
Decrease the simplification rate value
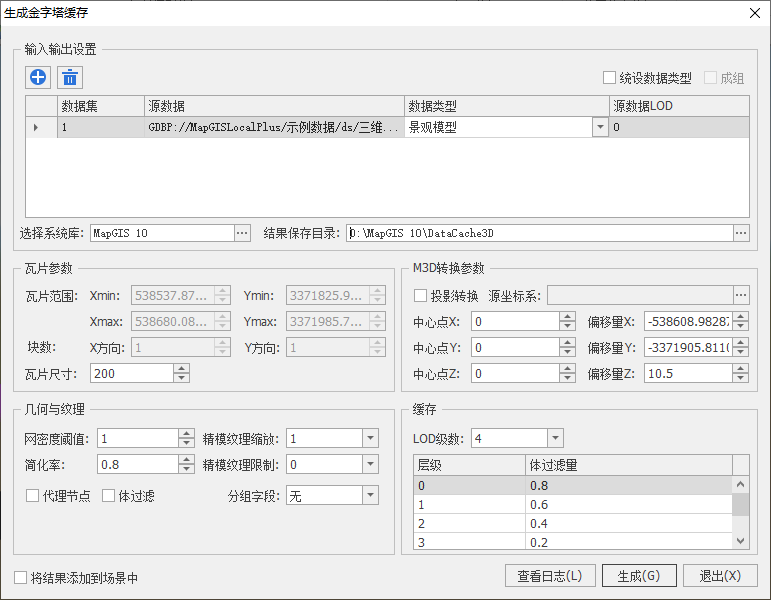186,469
